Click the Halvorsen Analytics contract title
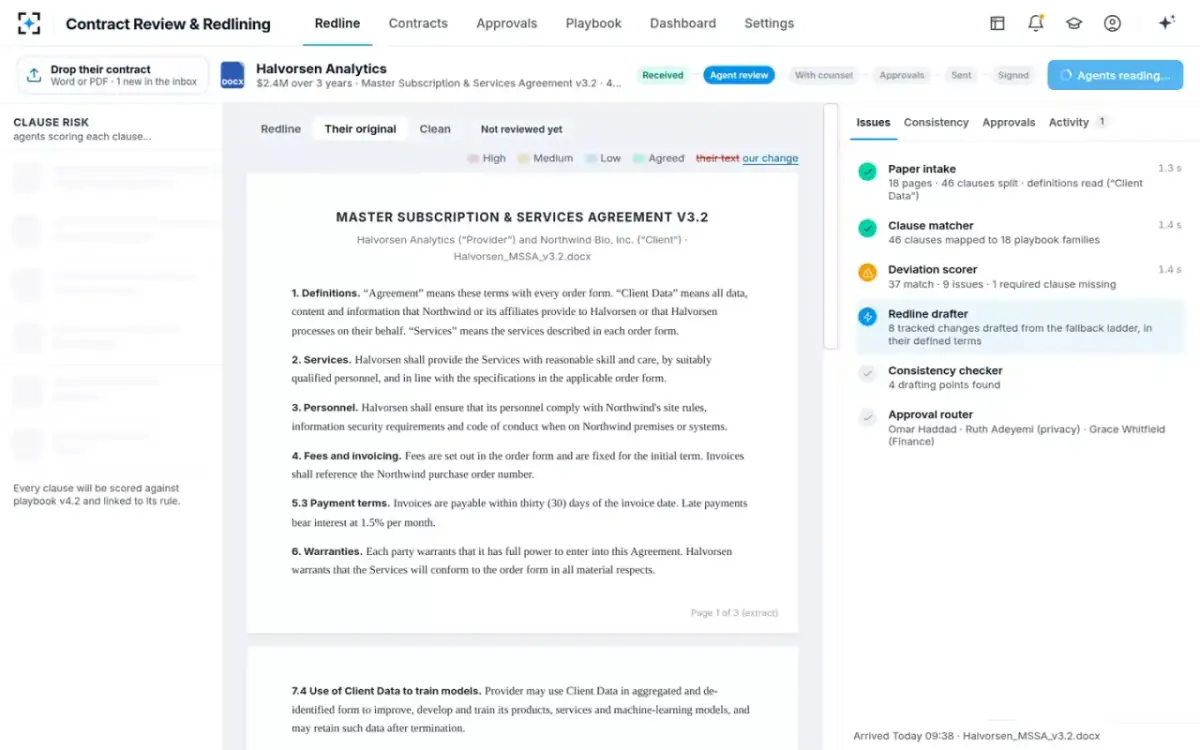The height and width of the screenshot is (750, 1200). point(321,68)
